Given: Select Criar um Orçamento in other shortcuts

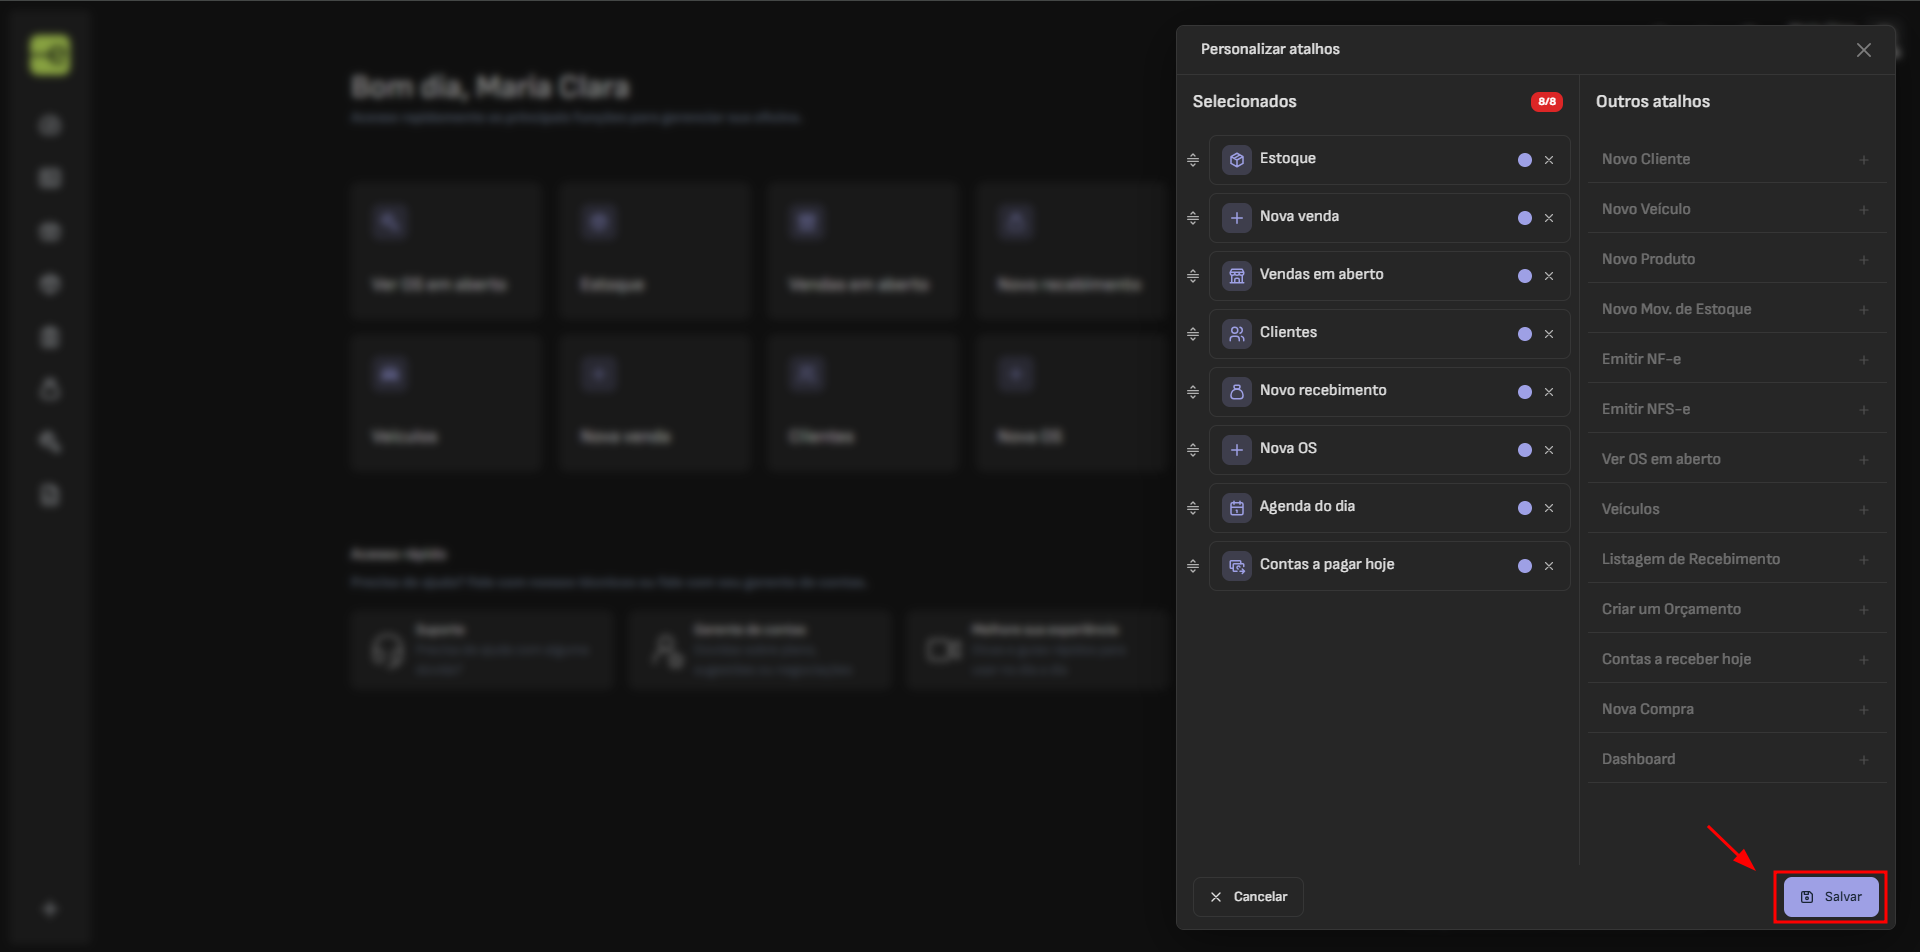Looking at the screenshot, I should 1671,609.
